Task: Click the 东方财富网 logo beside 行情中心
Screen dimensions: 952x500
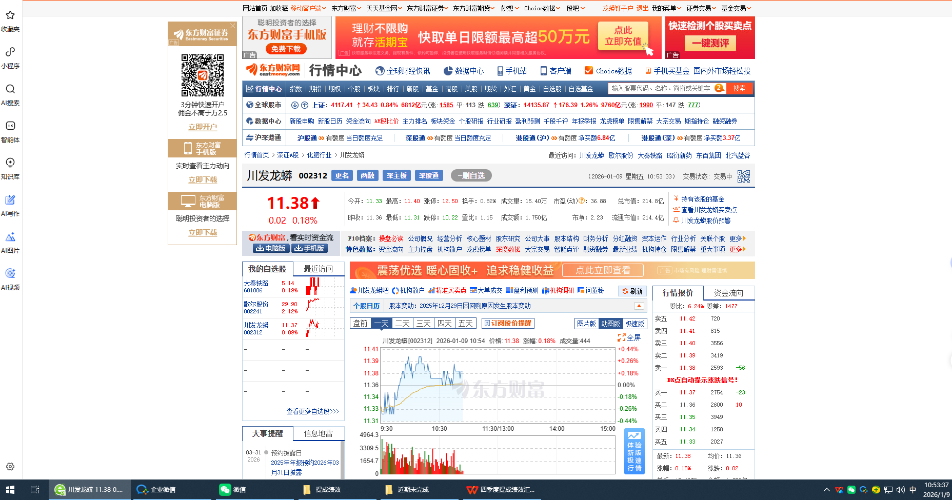Action: pyautogui.click(x=273, y=70)
